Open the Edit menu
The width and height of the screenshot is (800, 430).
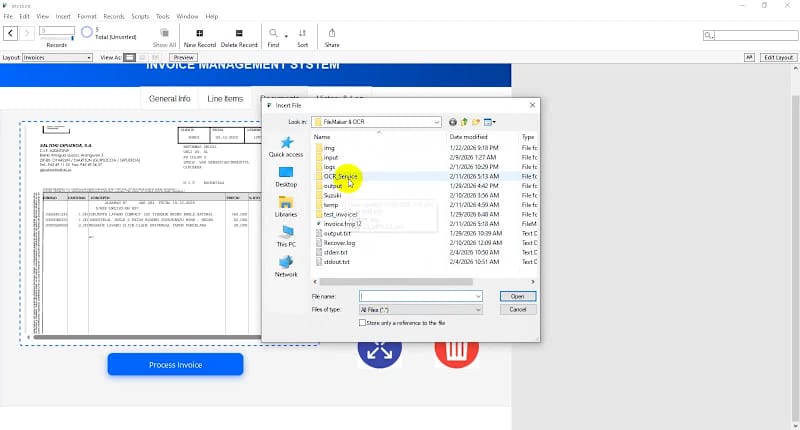click(24, 16)
